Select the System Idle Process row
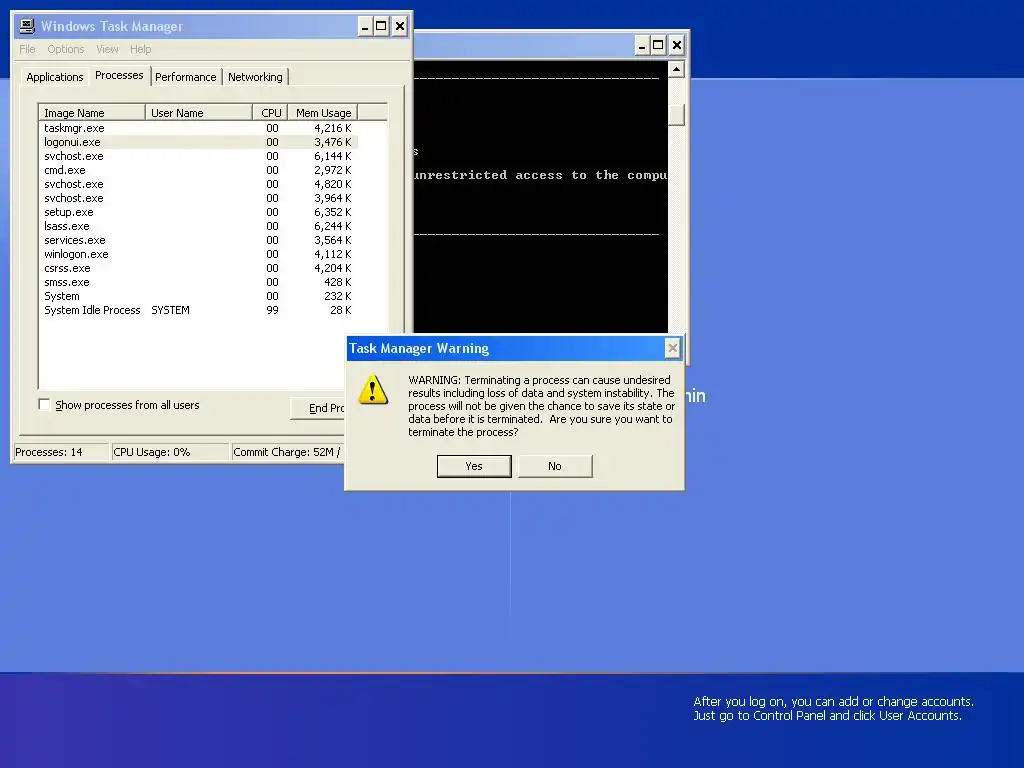This screenshot has width=1024, height=768. 198,310
